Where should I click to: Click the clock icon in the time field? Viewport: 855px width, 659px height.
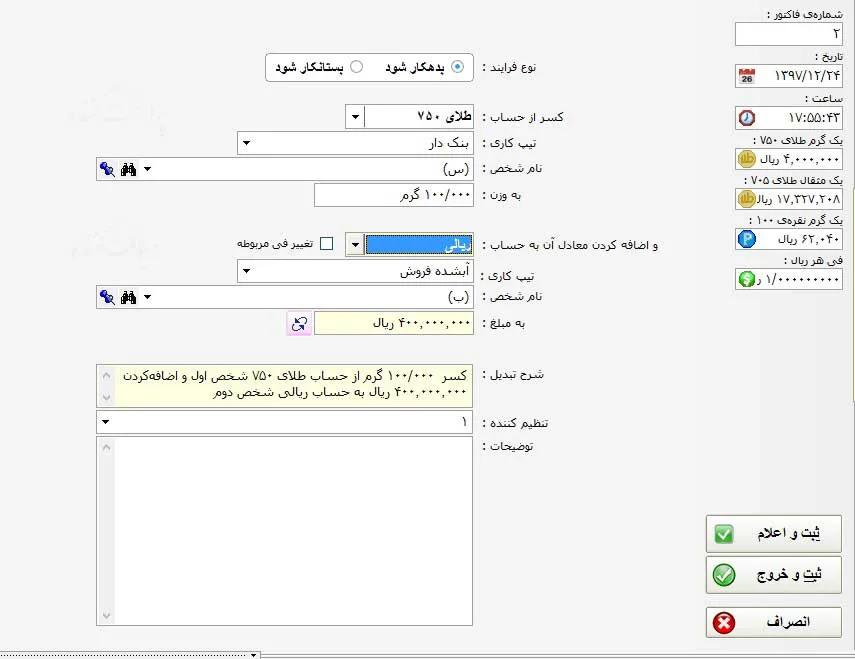(746, 118)
